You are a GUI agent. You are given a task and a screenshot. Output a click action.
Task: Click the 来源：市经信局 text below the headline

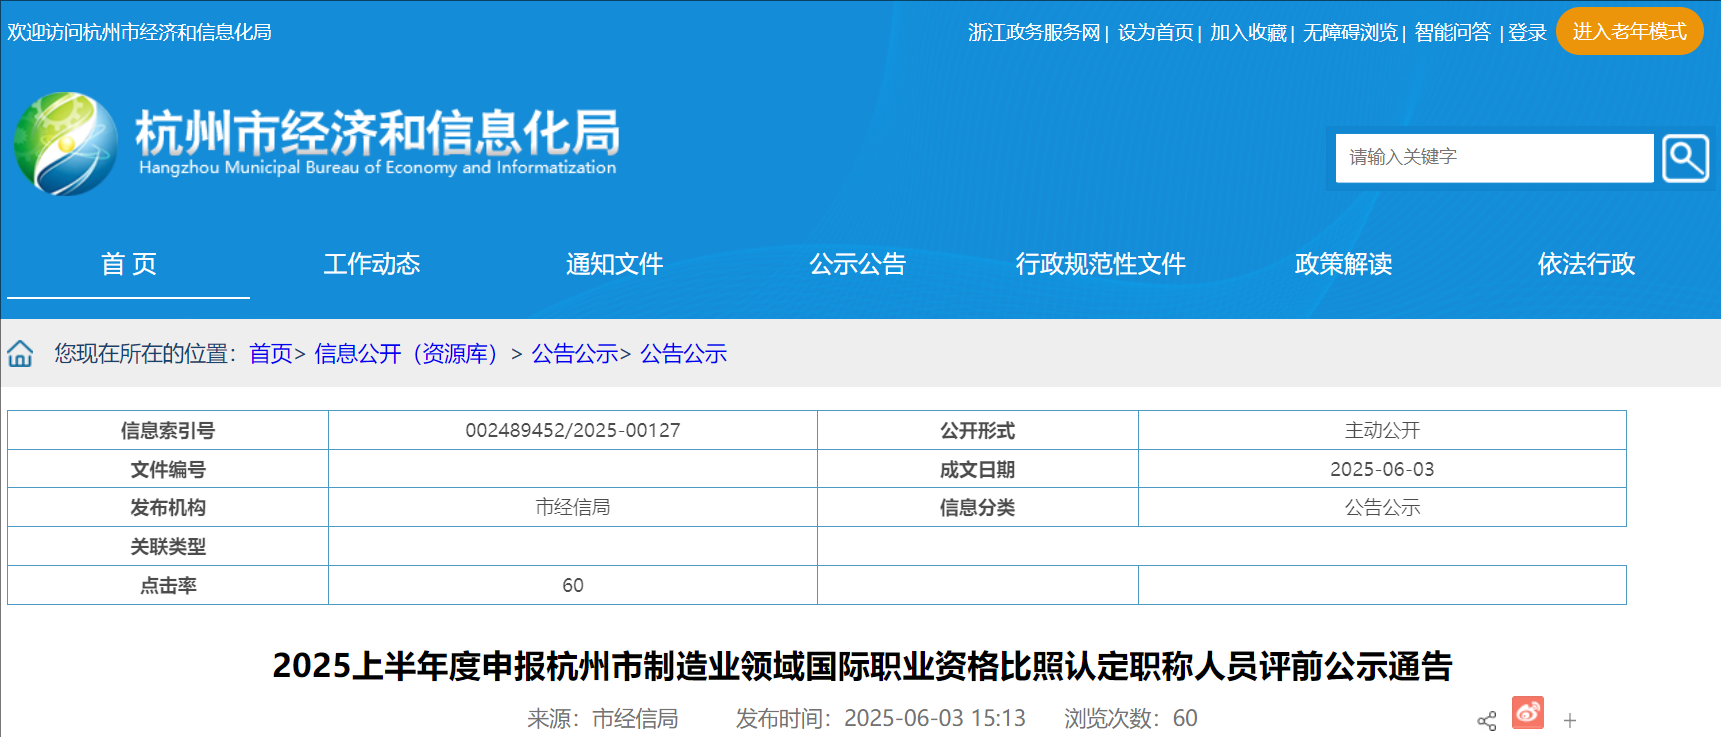[603, 718]
